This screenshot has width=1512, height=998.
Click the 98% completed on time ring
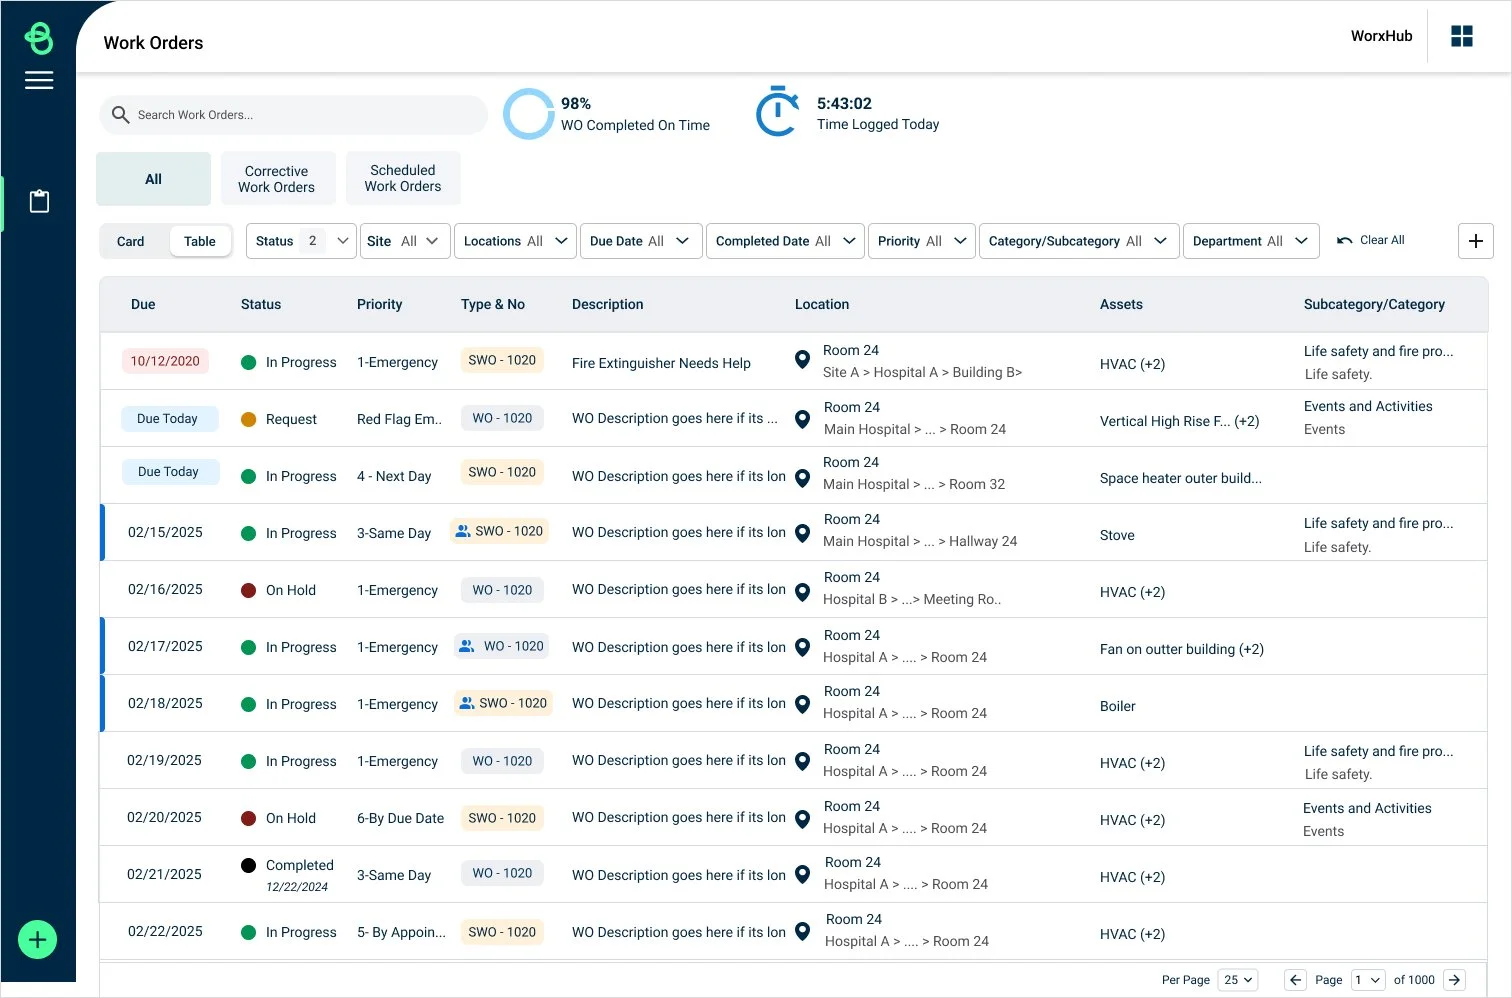(528, 114)
